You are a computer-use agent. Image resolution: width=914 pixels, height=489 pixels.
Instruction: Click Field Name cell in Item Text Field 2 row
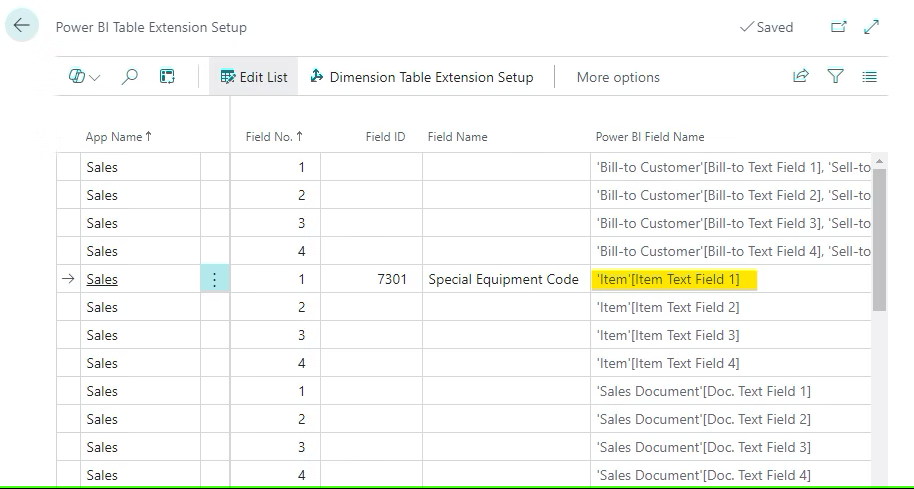click(507, 307)
